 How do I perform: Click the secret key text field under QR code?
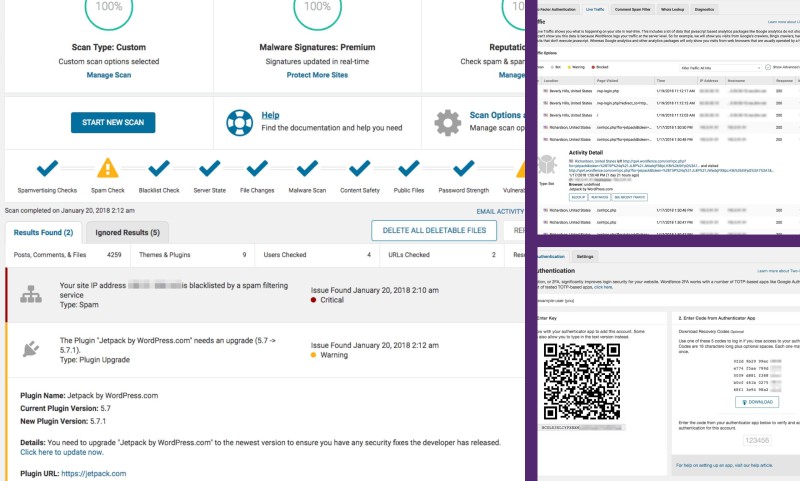point(583,427)
